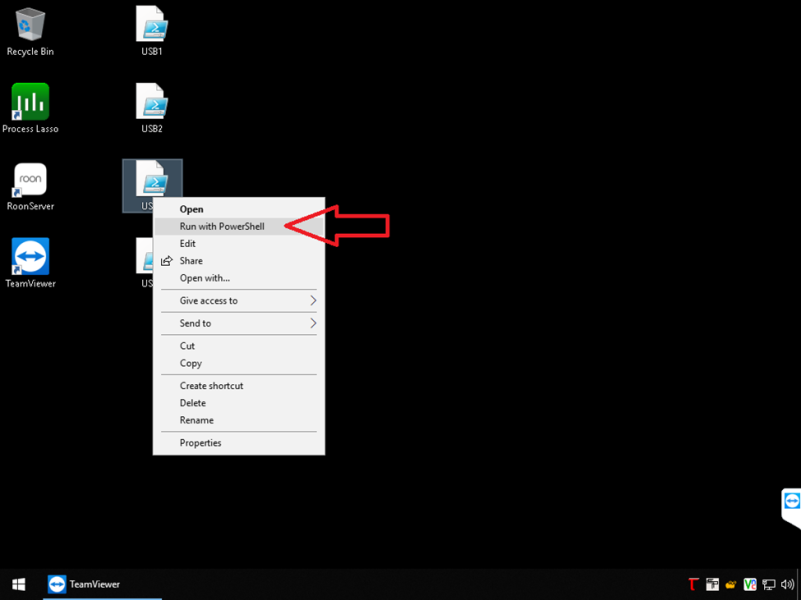Viewport: 801px width, 600px height.
Task: Expand the TeamViewer side panel tab
Action: click(791, 502)
